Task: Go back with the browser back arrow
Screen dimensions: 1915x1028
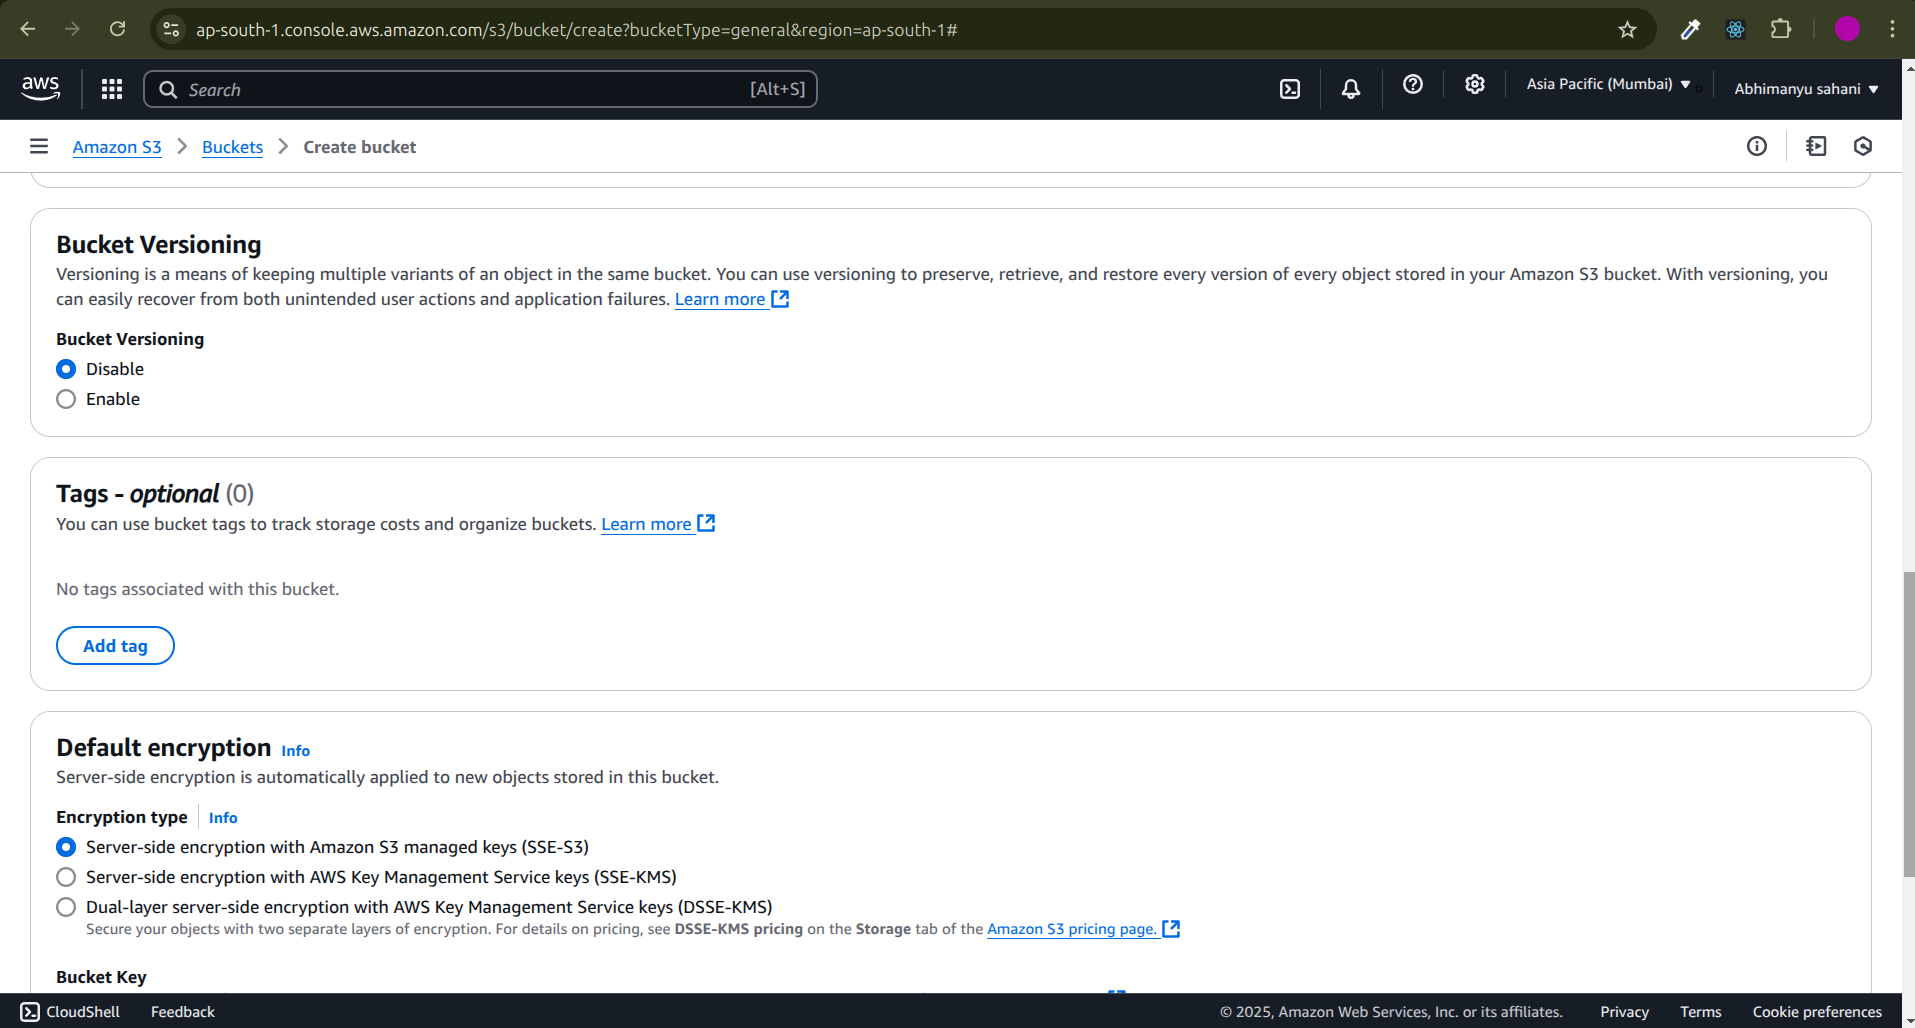Action: (x=28, y=29)
